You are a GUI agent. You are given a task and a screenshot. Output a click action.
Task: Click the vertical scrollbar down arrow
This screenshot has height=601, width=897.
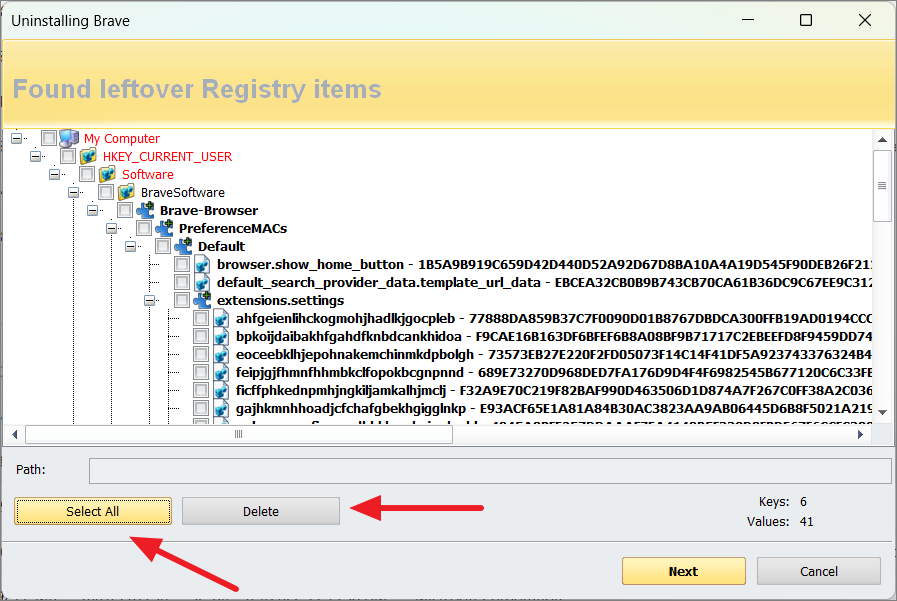[882, 412]
